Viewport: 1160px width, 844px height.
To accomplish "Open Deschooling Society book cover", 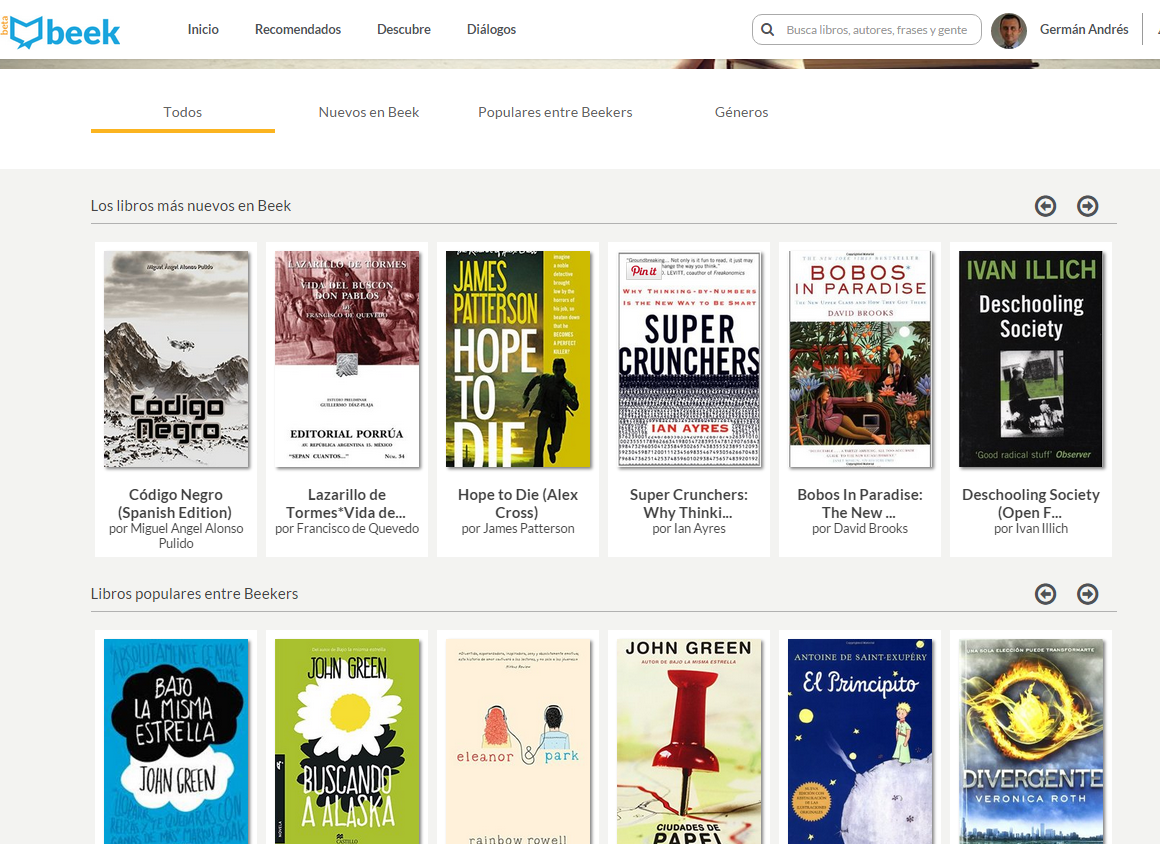I will tap(1031, 359).
